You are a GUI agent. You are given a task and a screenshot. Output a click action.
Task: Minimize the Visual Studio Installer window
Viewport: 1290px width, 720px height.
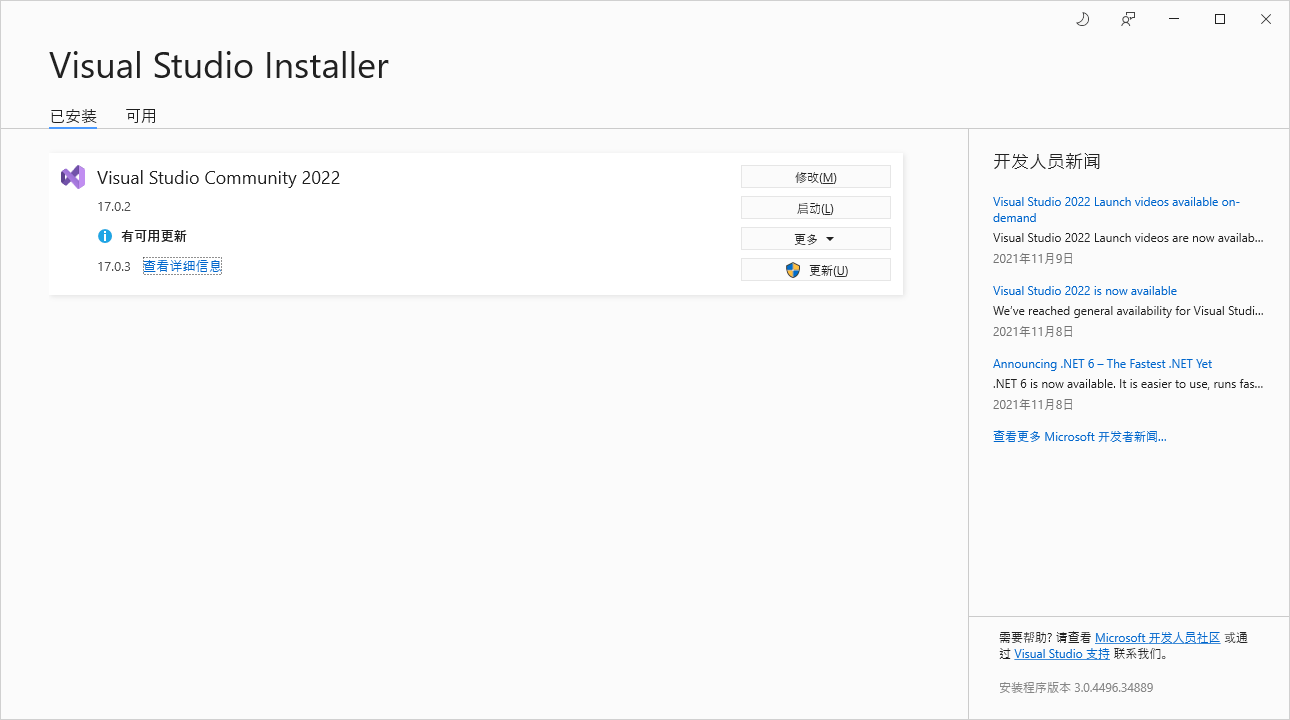click(1174, 19)
